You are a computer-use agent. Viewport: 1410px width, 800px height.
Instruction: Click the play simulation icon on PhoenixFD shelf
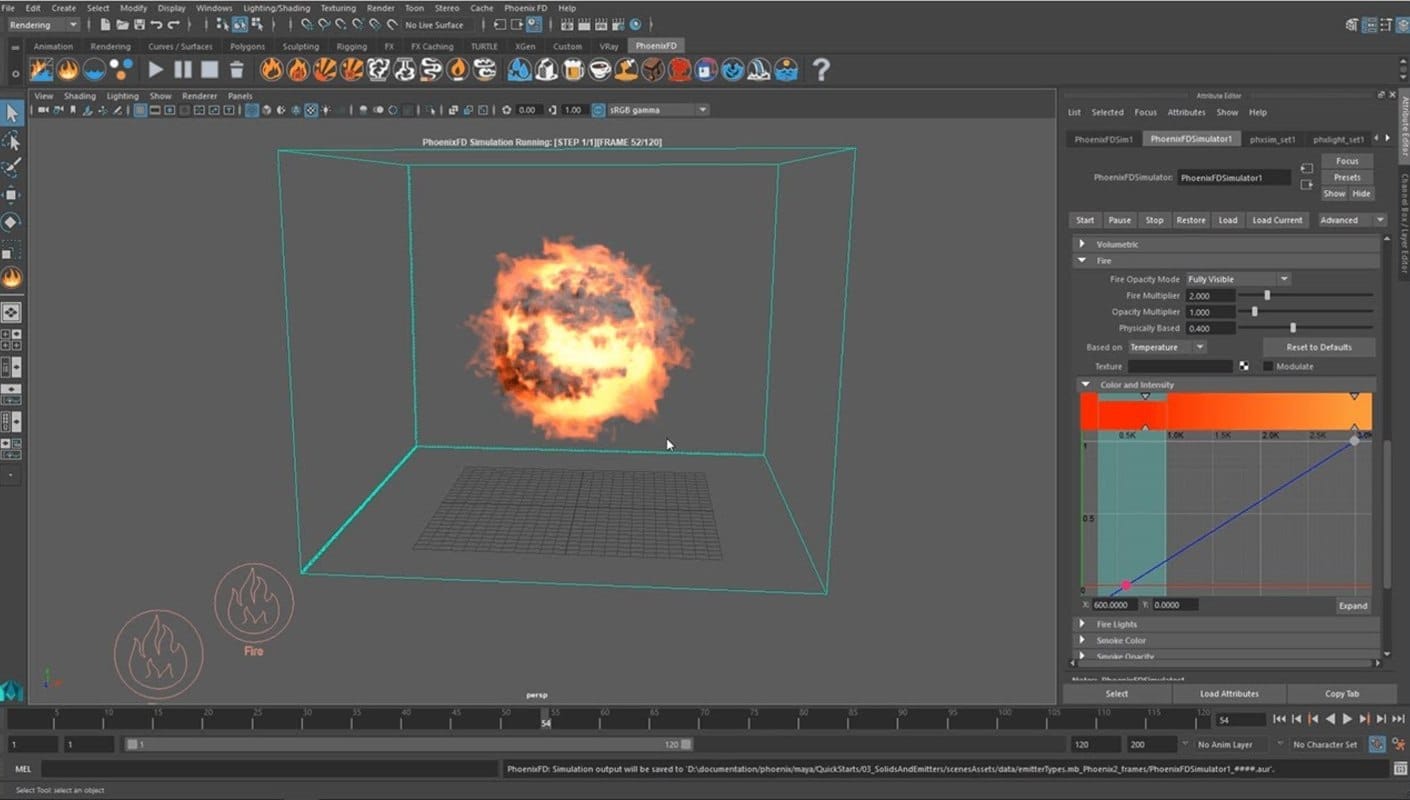coord(156,69)
